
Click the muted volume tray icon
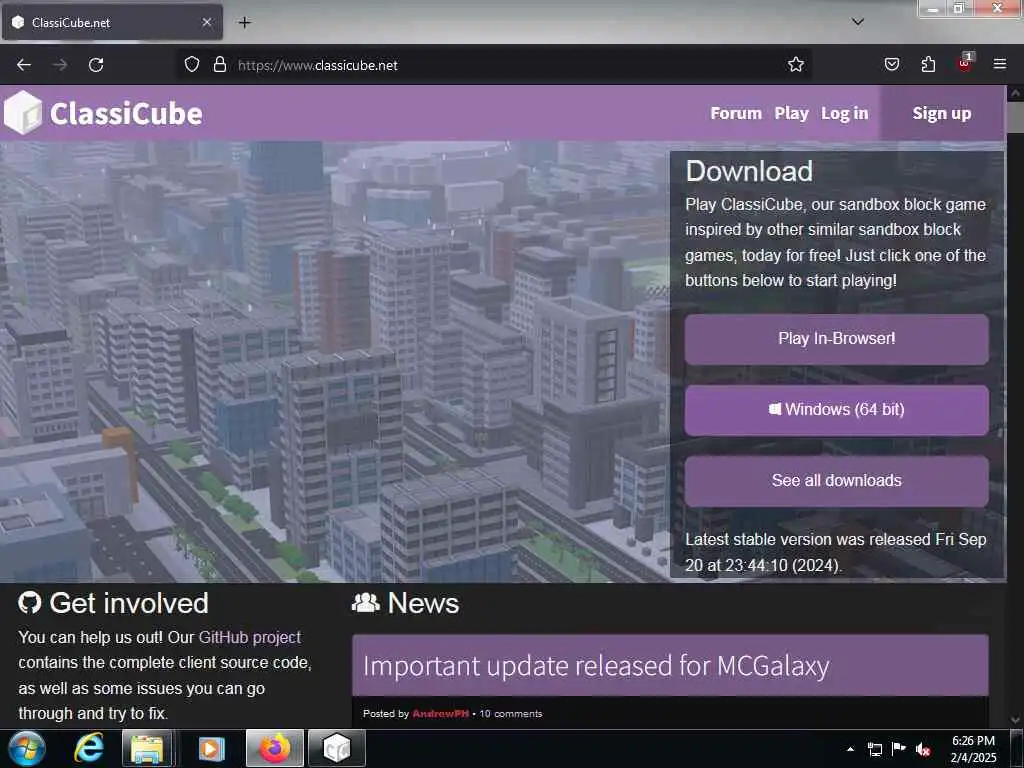(x=923, y=749)
